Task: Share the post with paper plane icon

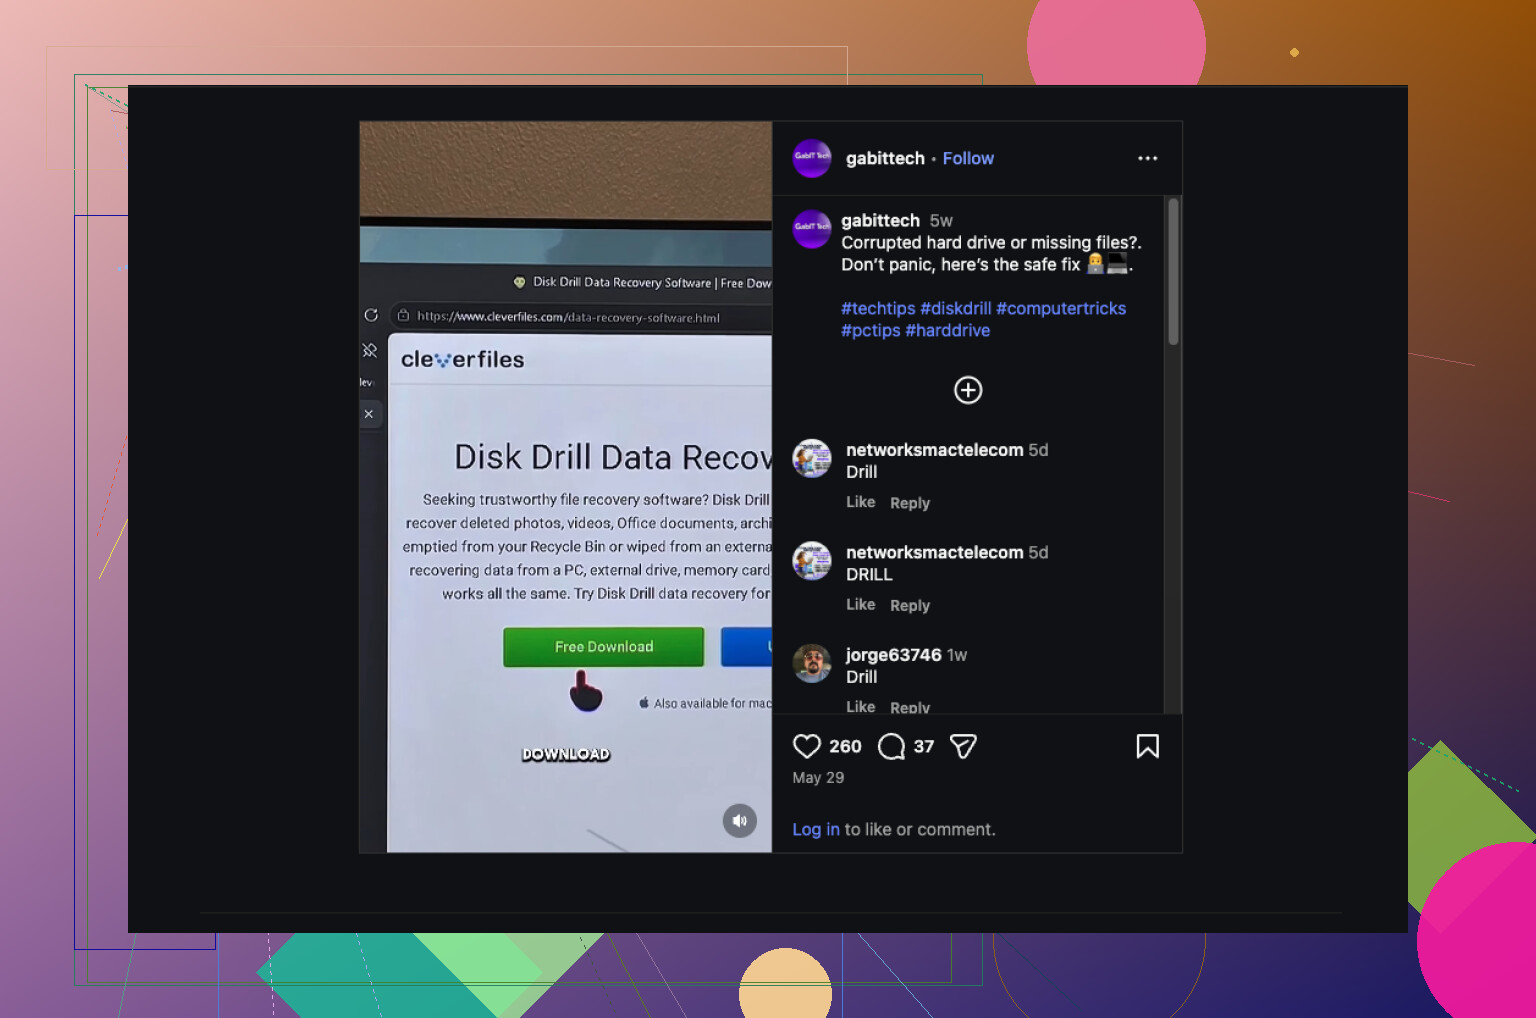Action: click(963, 746)
